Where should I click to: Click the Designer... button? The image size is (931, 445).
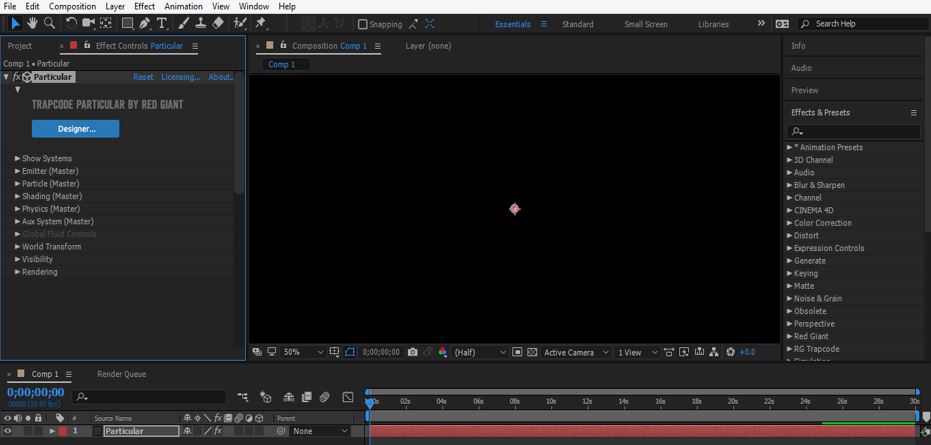[75, 129]
